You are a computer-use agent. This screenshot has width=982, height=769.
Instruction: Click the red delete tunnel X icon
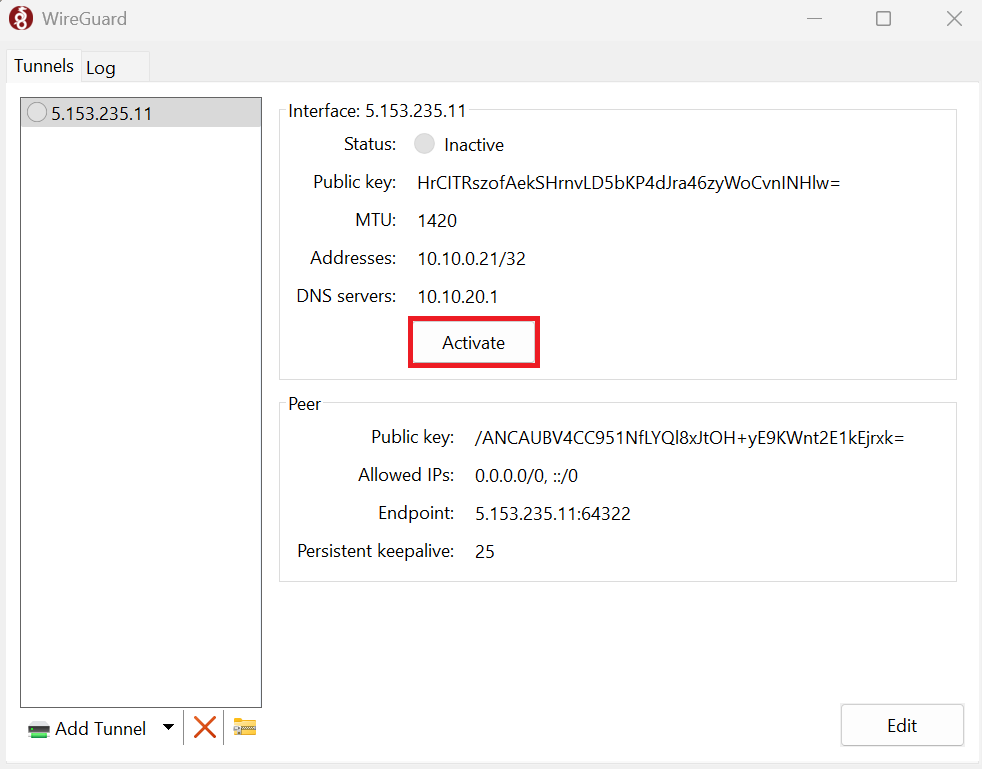pos(205,727)
